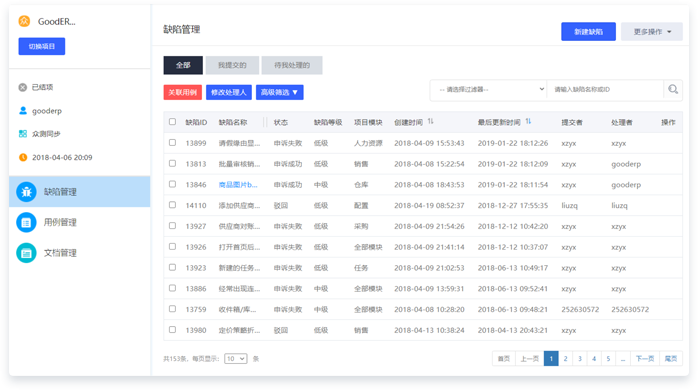
Task: Open 文档管理 in the sidebar
Action: pyautogui.click(x=80, y=253)
